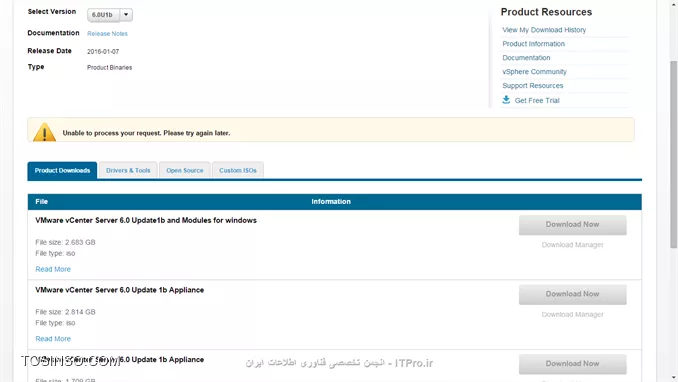Read More about the 2.814 GB Appliance ISO
This screenshot has height=382, width=678.
click(x=53, y=339)
